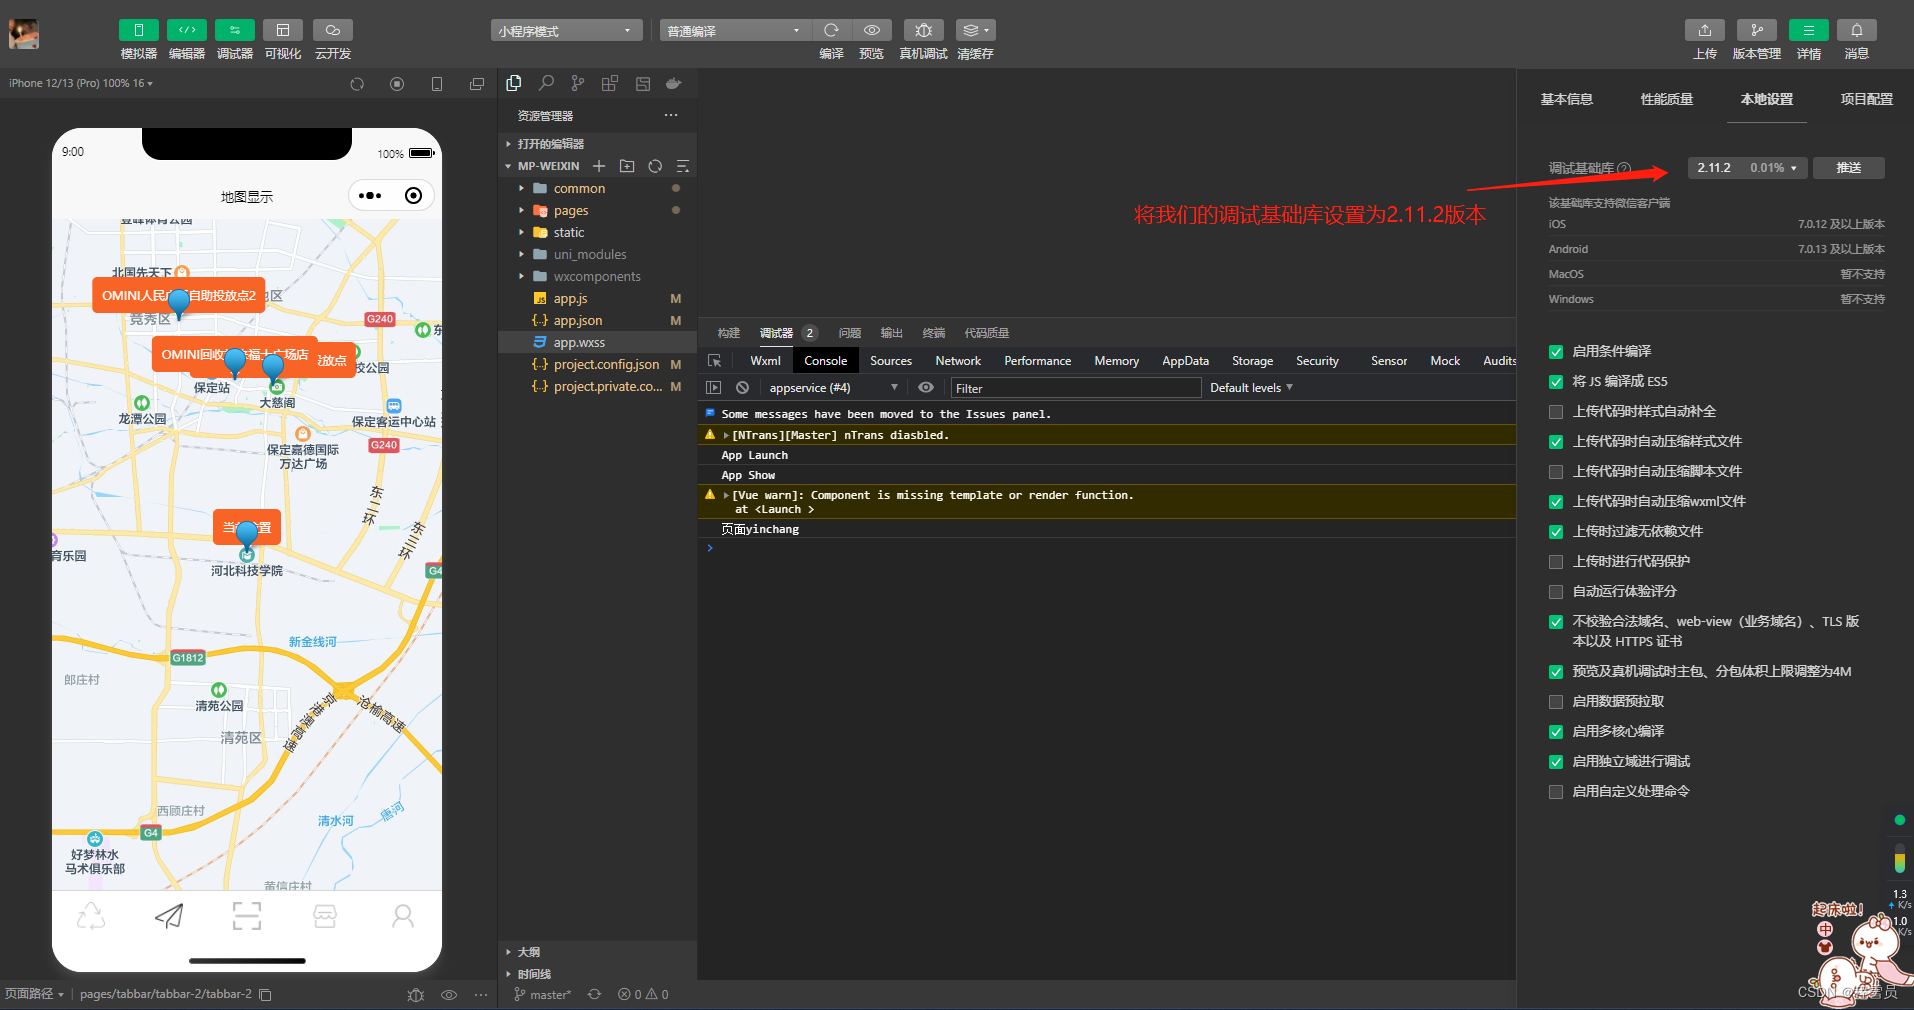Screen dimensions: 1914x1010
Task: Tap the paper plane icon in tabbar
Action: (169, 916)
